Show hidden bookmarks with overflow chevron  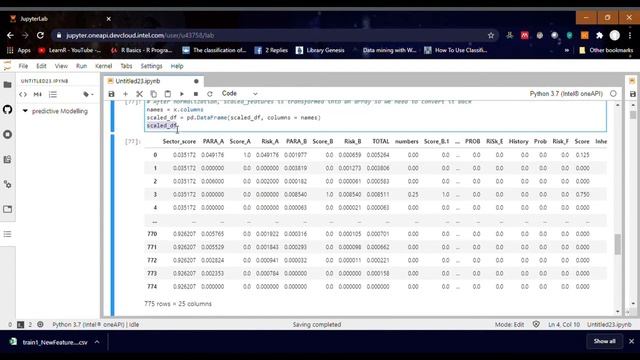tap(567, 50)
